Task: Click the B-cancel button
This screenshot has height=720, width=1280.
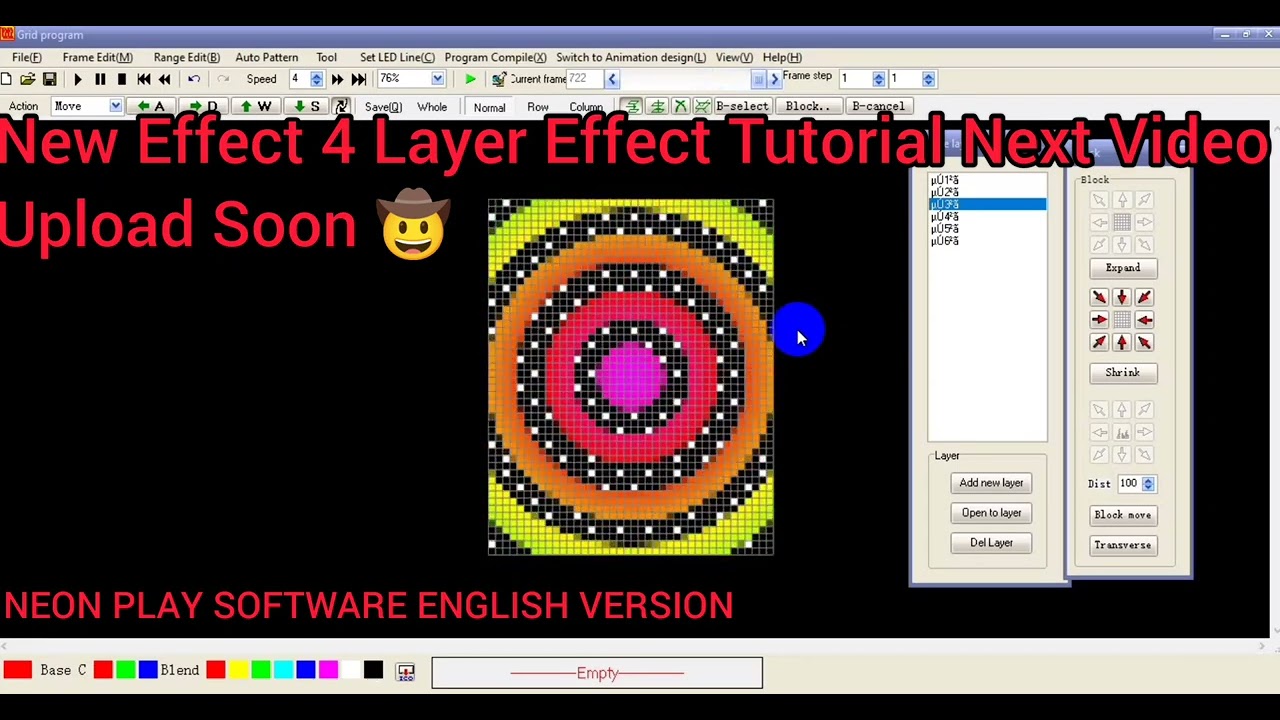Action: tap(878, 106)
